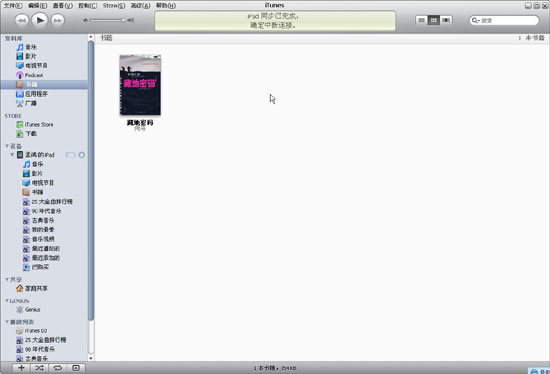Image resolution: width=550 pixels, height=374 pixels.
Task: Open iPad 已购买 purchased list
Action: (x=36, y=267)
